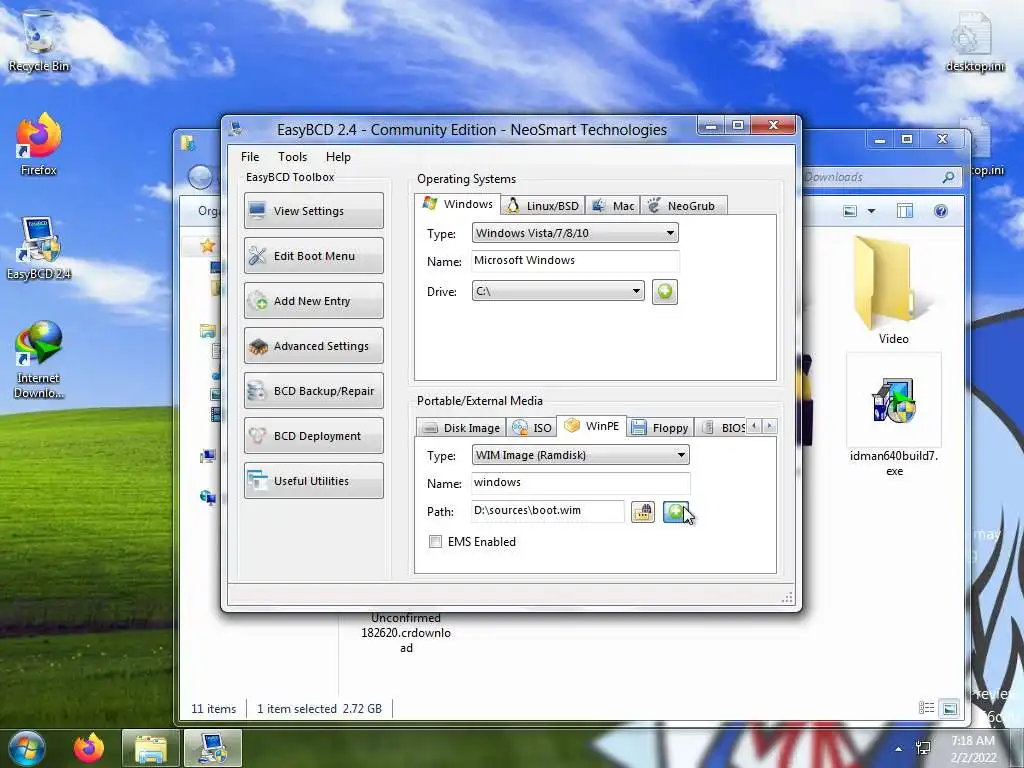Open BCD Backup/Repair section
1024x768 pixels.
click(x=313, y=391)
